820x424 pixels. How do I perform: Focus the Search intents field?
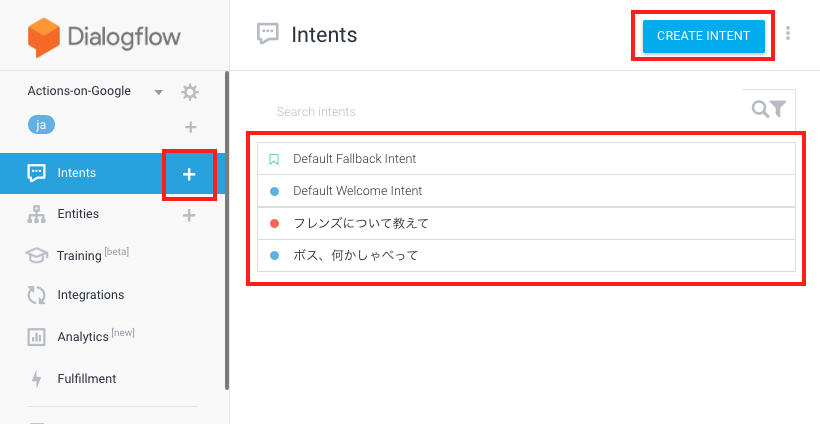coord(502,111)
